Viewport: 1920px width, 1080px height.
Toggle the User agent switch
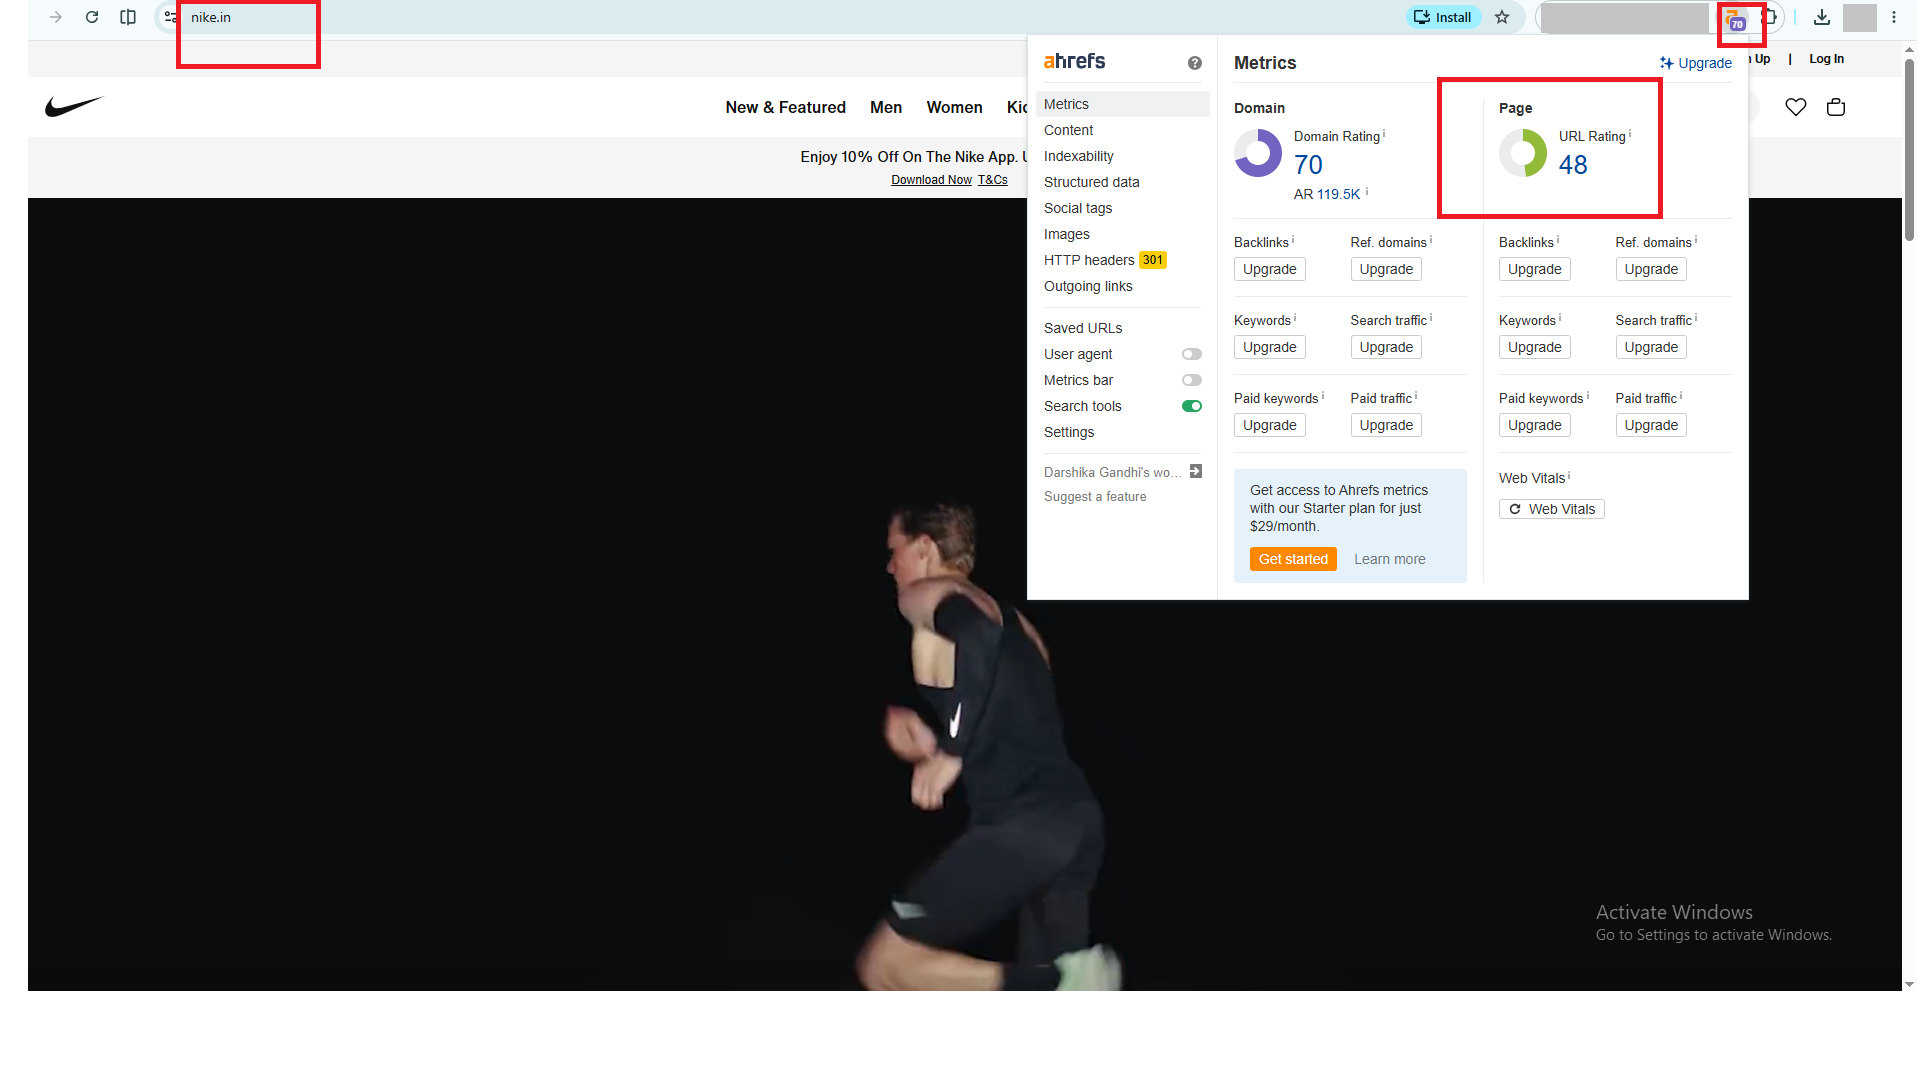(x=1192, y=354)
